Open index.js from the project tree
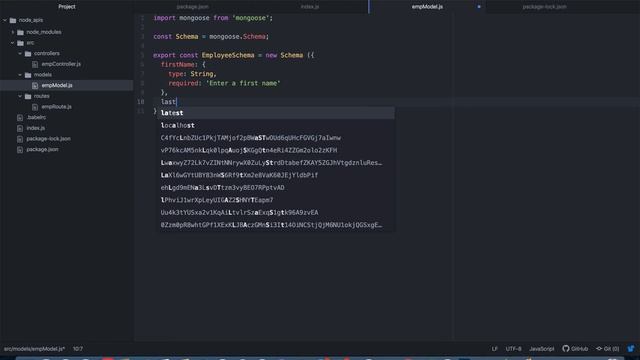Screen dimensions: 640x360 point(36,128)
